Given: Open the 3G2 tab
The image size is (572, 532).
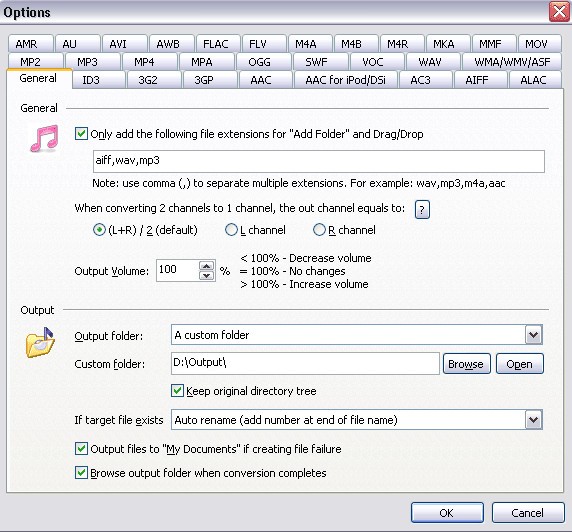Looking at the screenshot, I should click(154, 80).
